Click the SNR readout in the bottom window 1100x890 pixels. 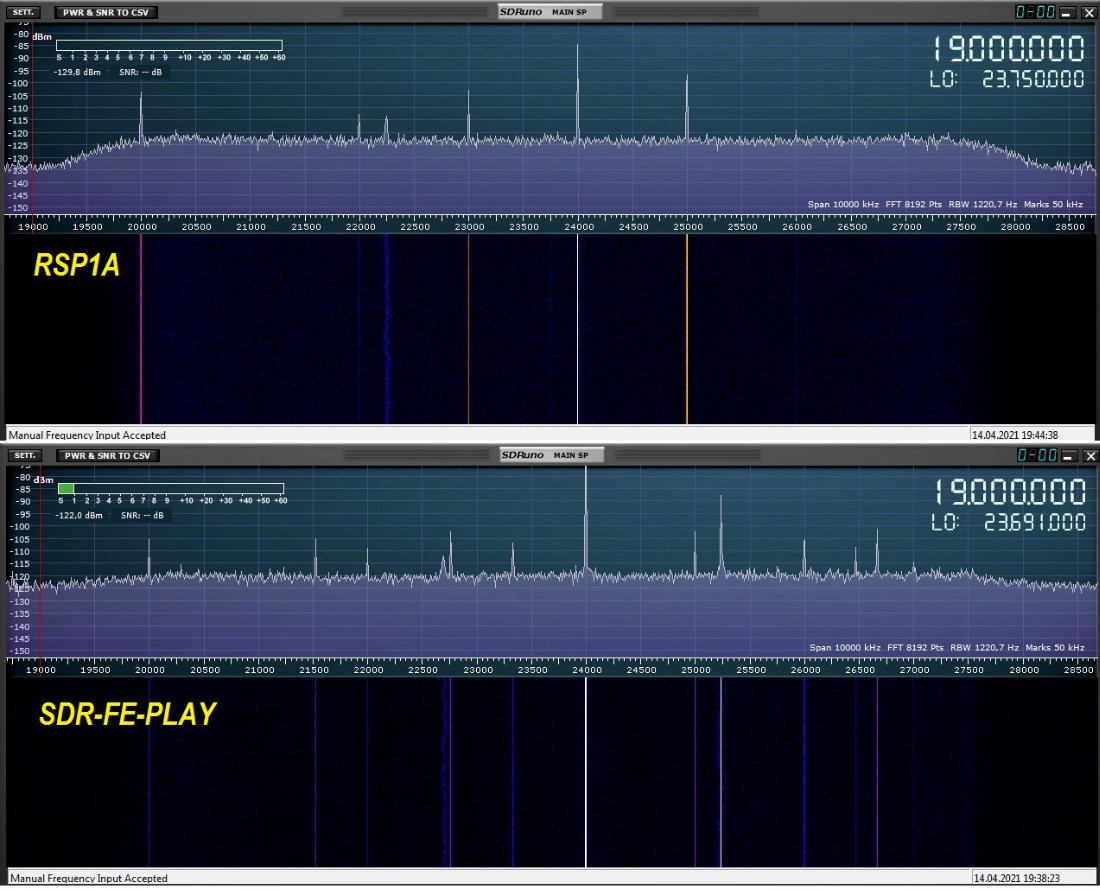point(142,515)
